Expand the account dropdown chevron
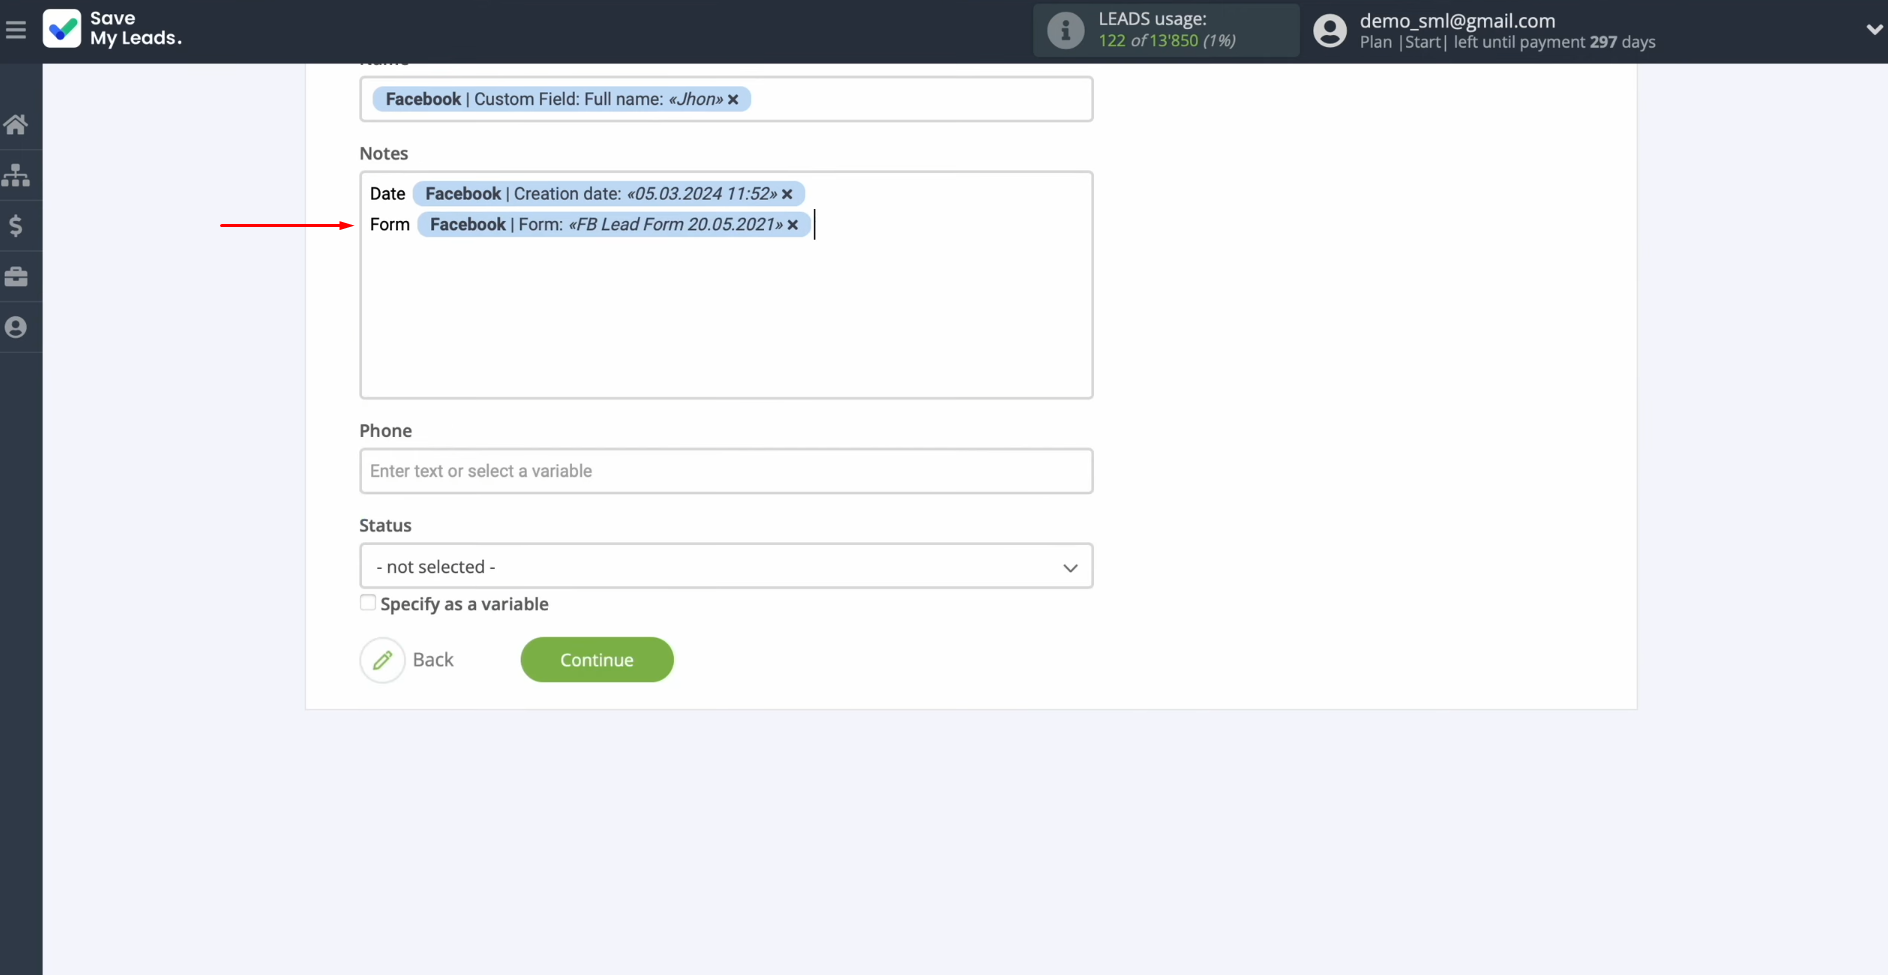 pyautogui.click(x=1874, y=30)
